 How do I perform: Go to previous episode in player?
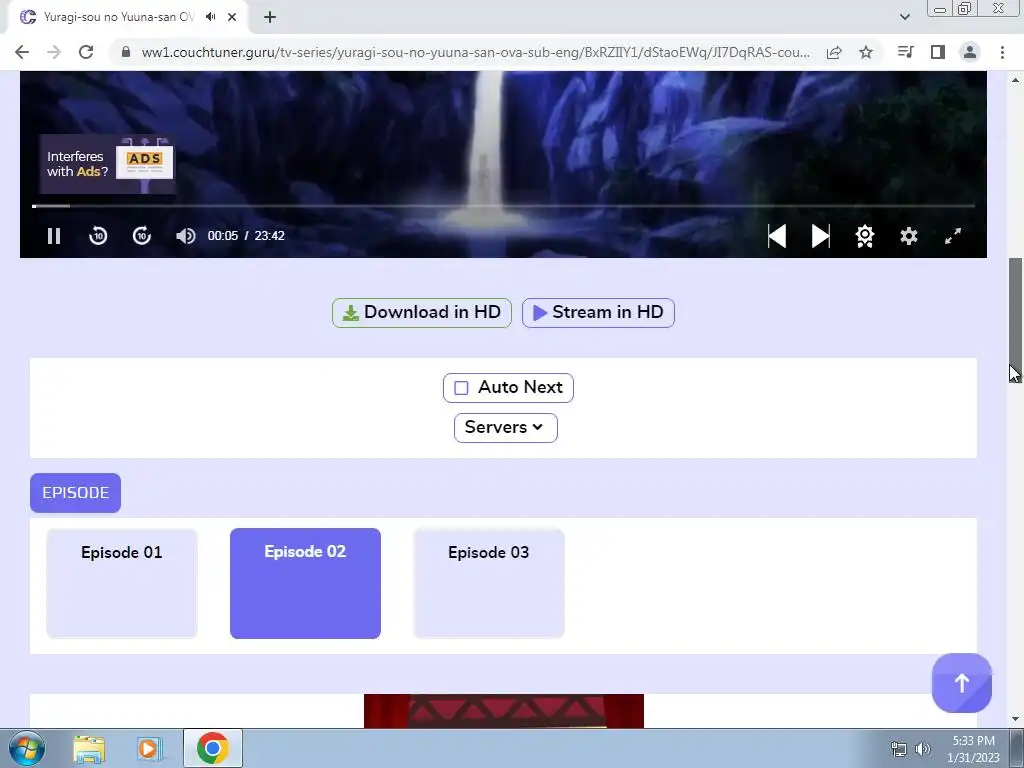776,236
